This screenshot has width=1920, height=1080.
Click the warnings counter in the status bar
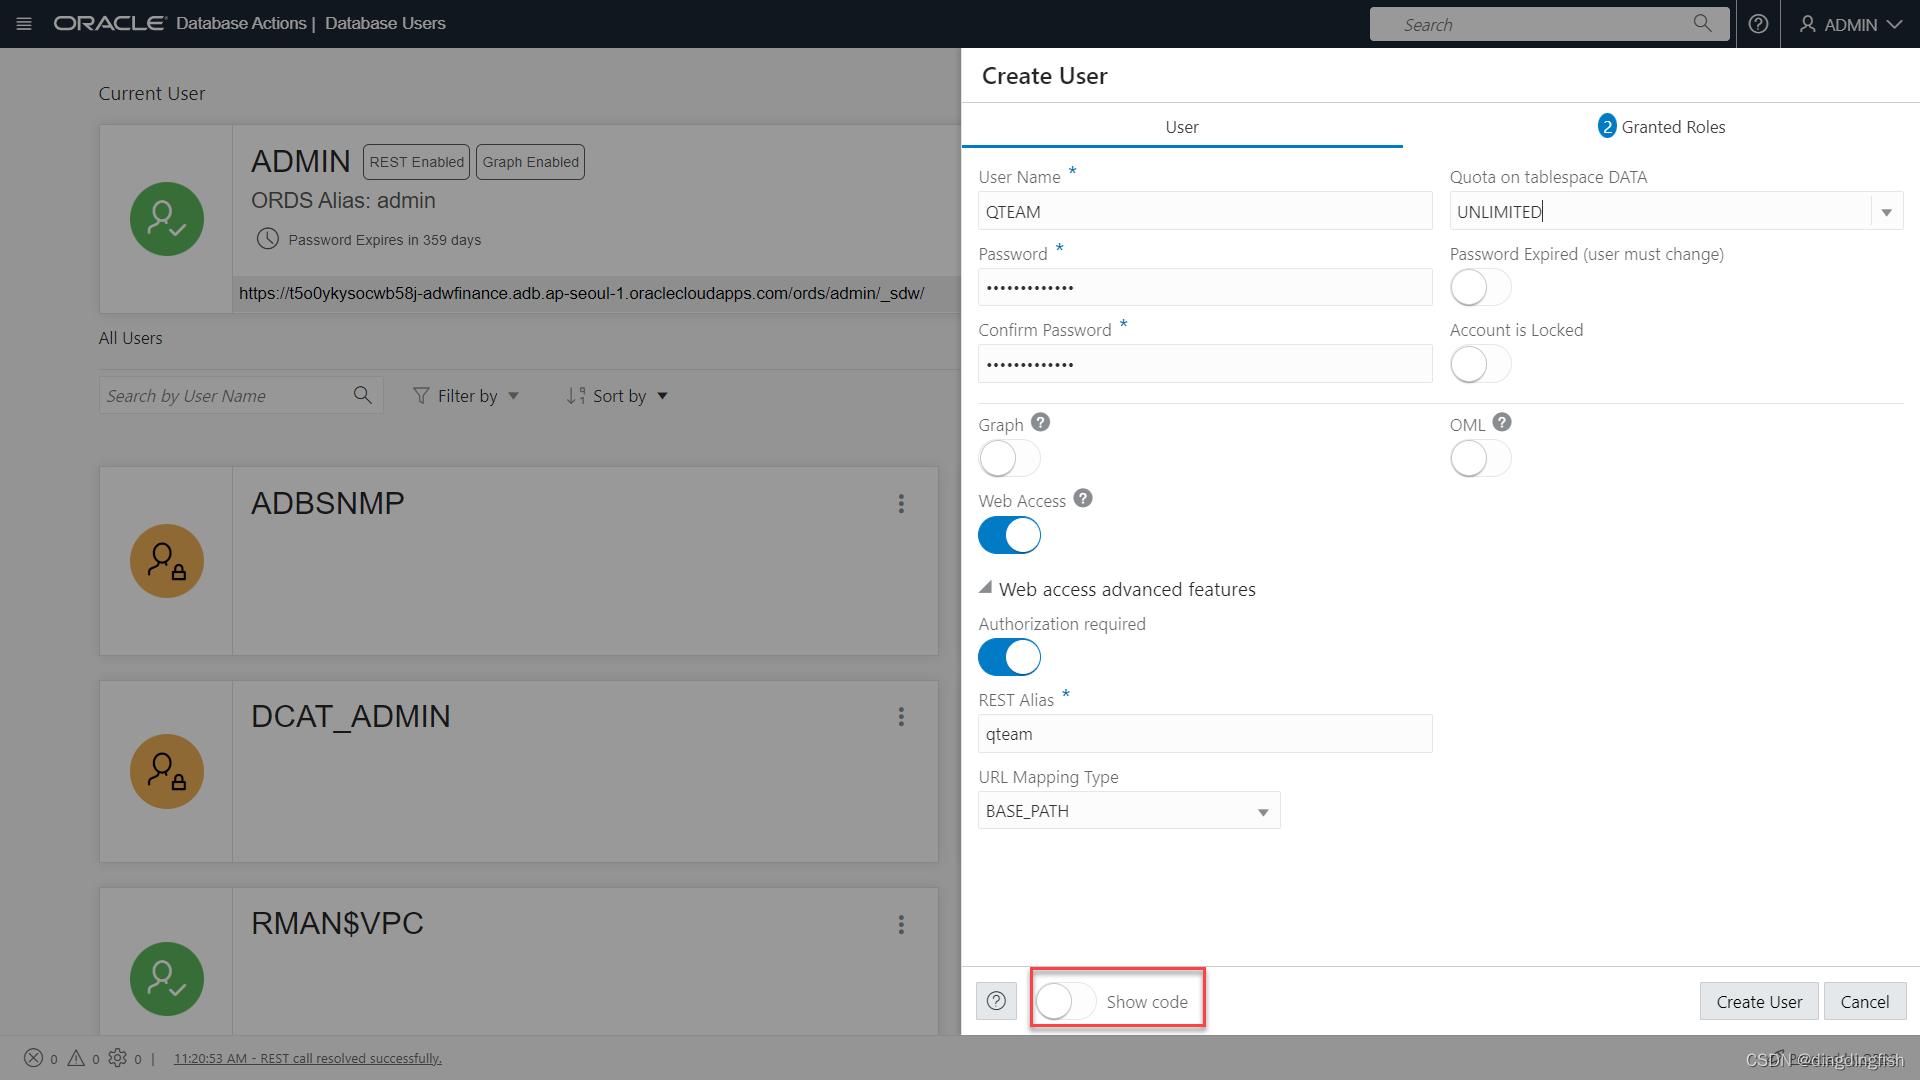tap(78, 1058)
